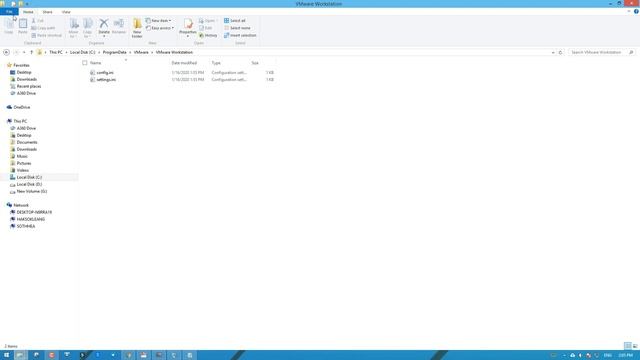Open the New item dropdown
Viewport: 640px width, 360px height.
tap(158, 20)
